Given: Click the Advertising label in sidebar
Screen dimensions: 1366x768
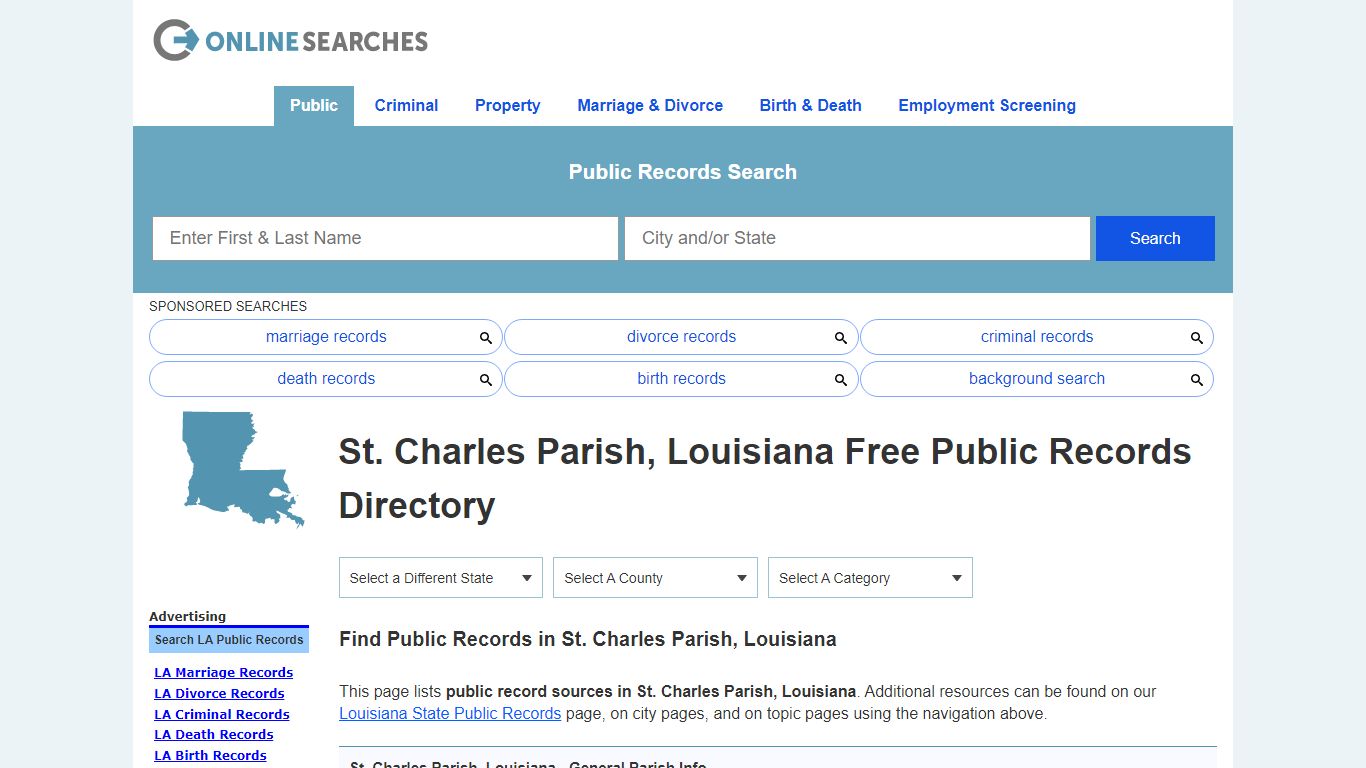Looking at the screenshot, I should 187,617.
